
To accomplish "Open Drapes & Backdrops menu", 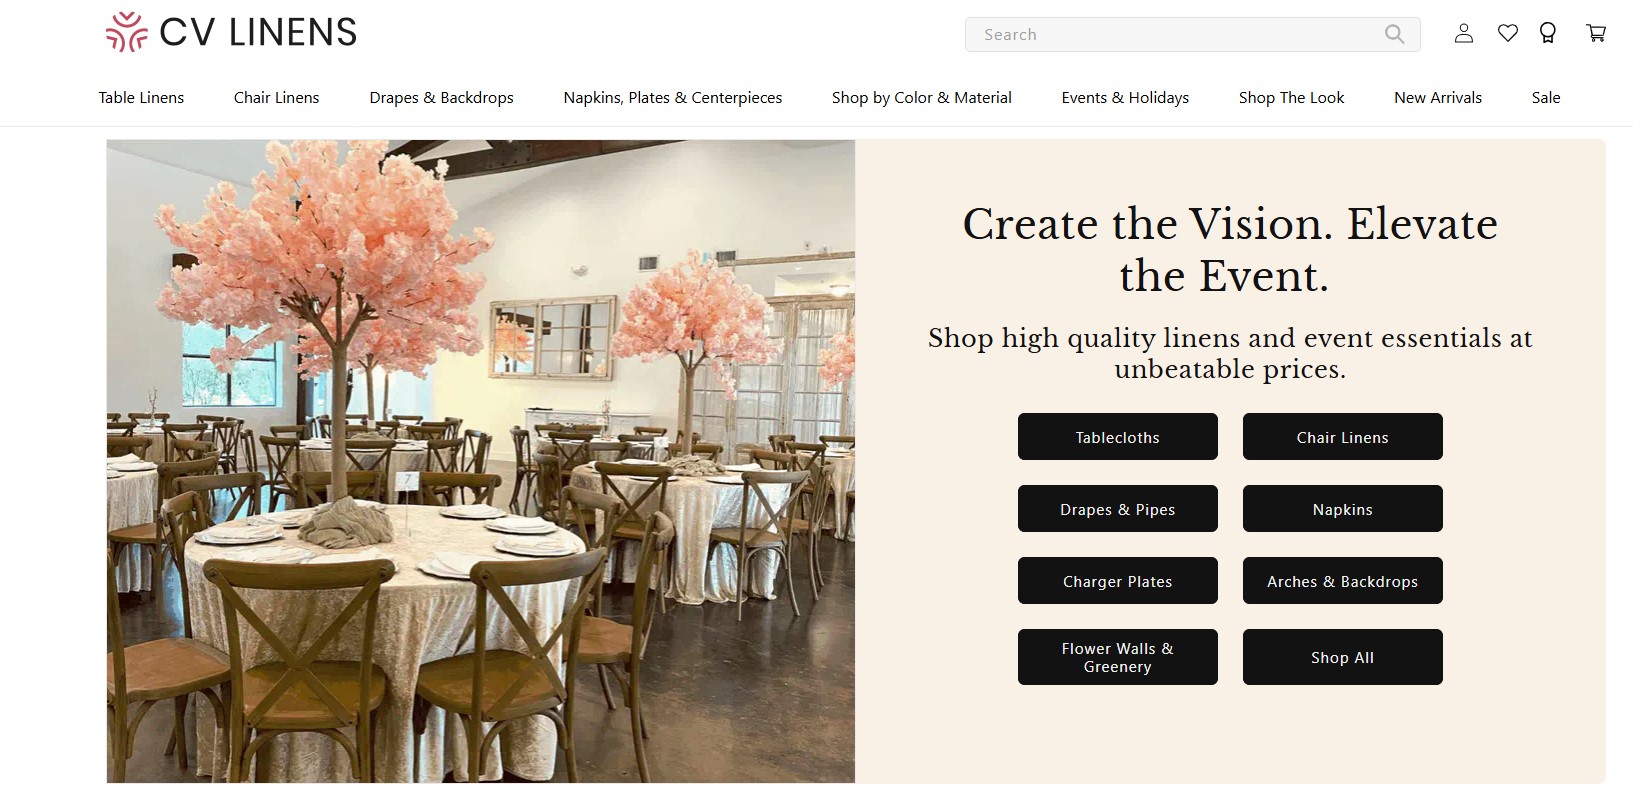I will coord(441,97).
